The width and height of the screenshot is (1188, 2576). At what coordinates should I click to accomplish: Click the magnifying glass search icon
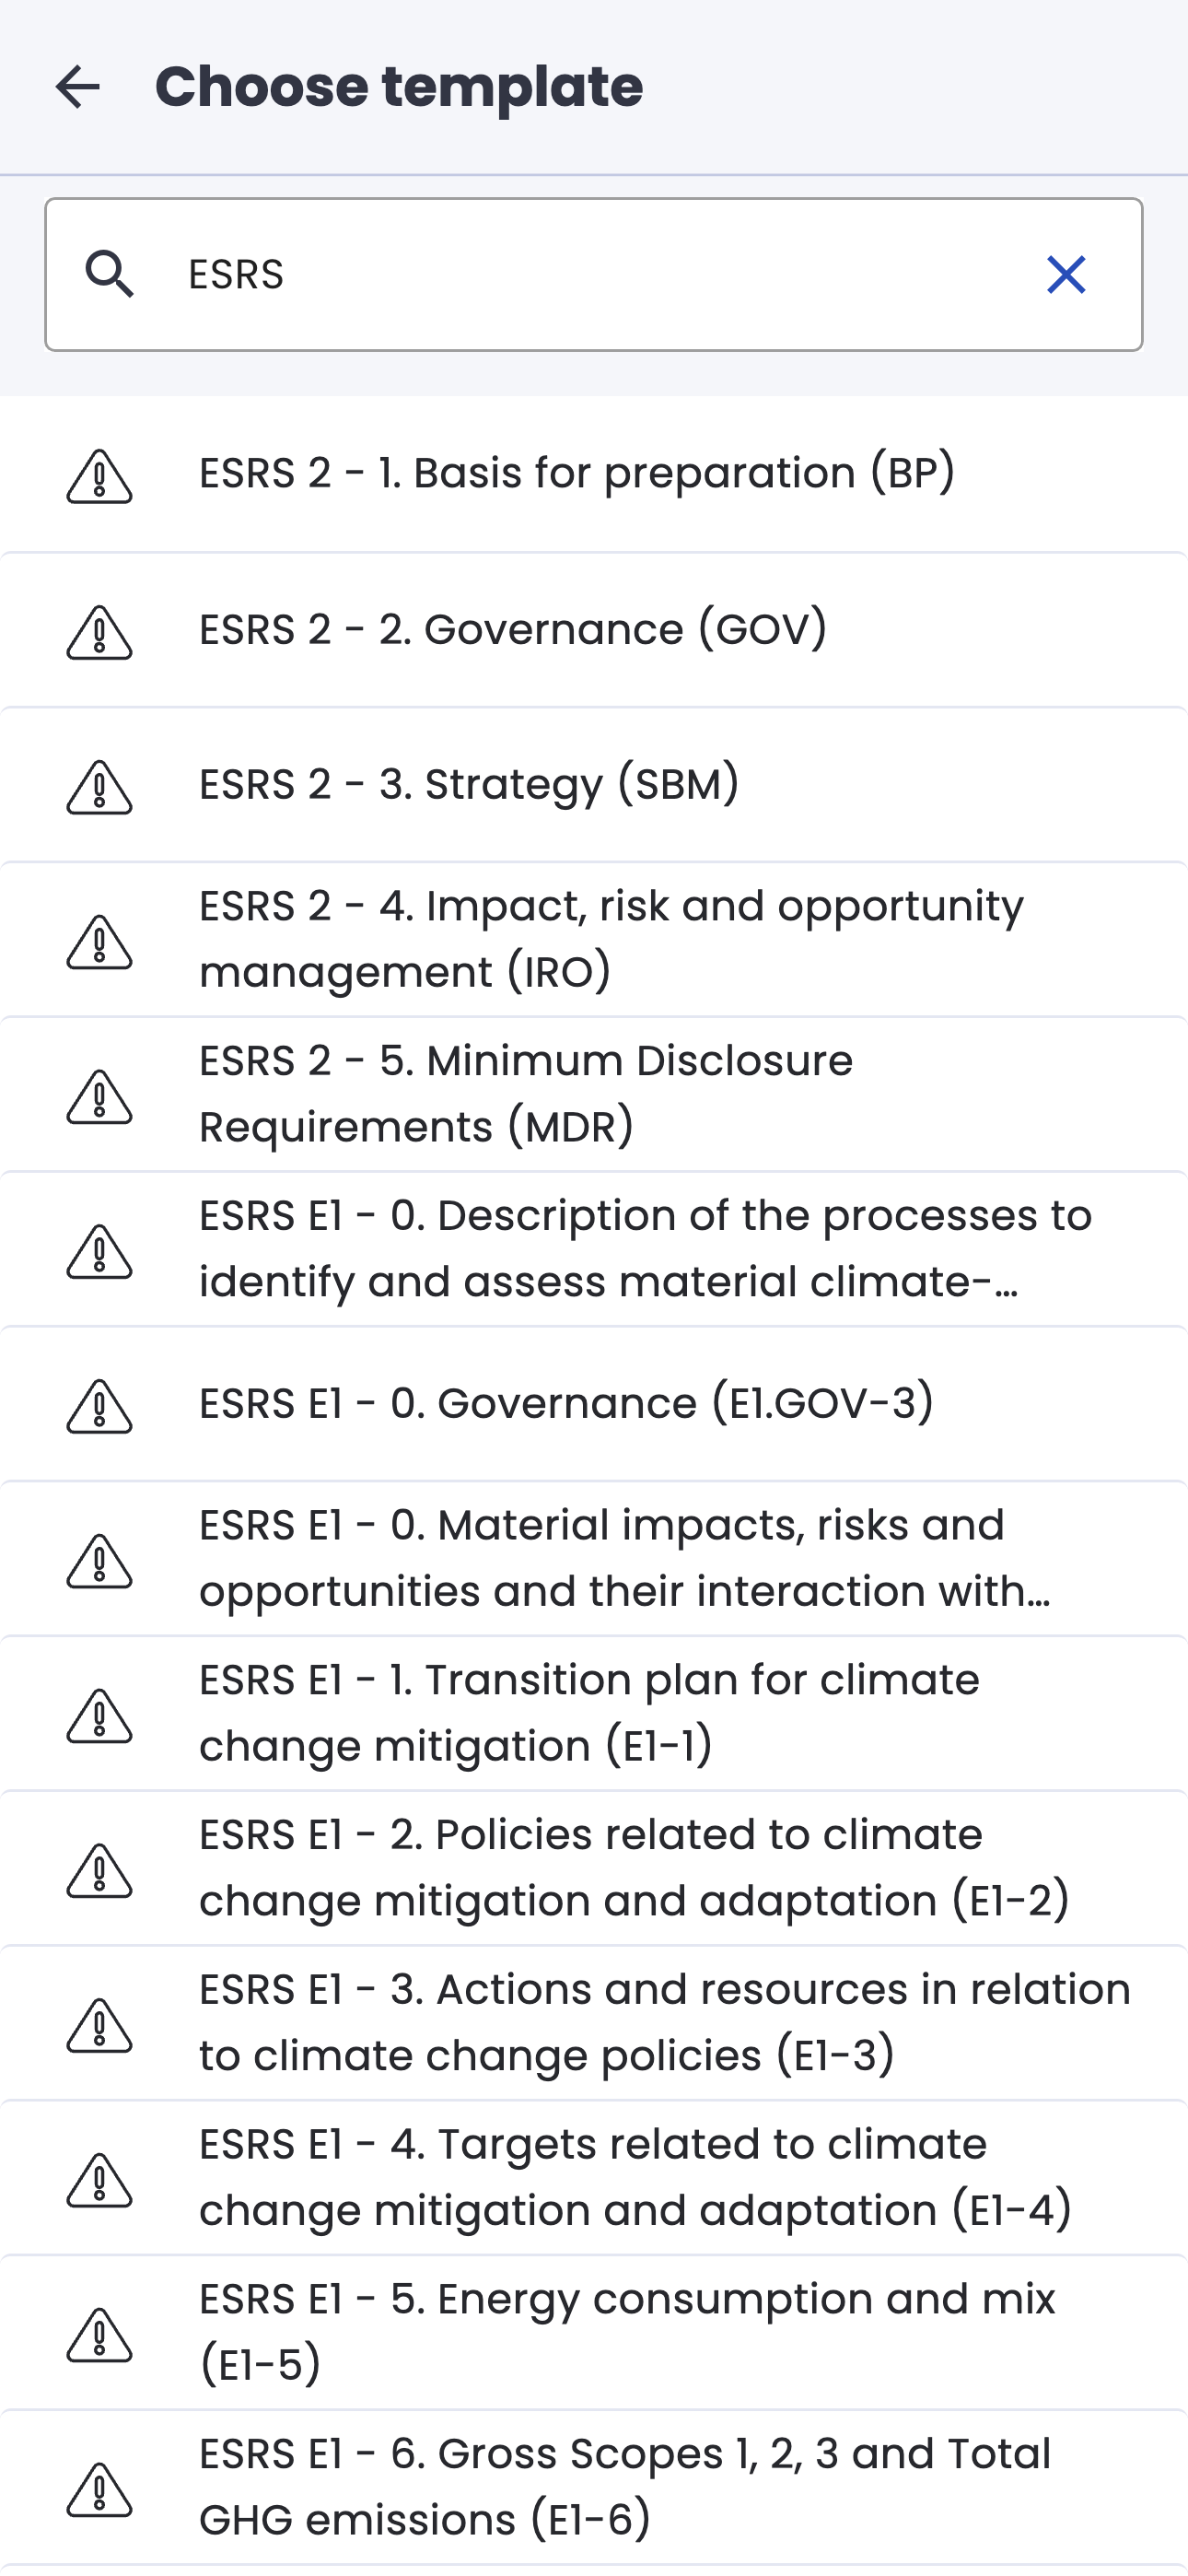(x=109, y=274)
